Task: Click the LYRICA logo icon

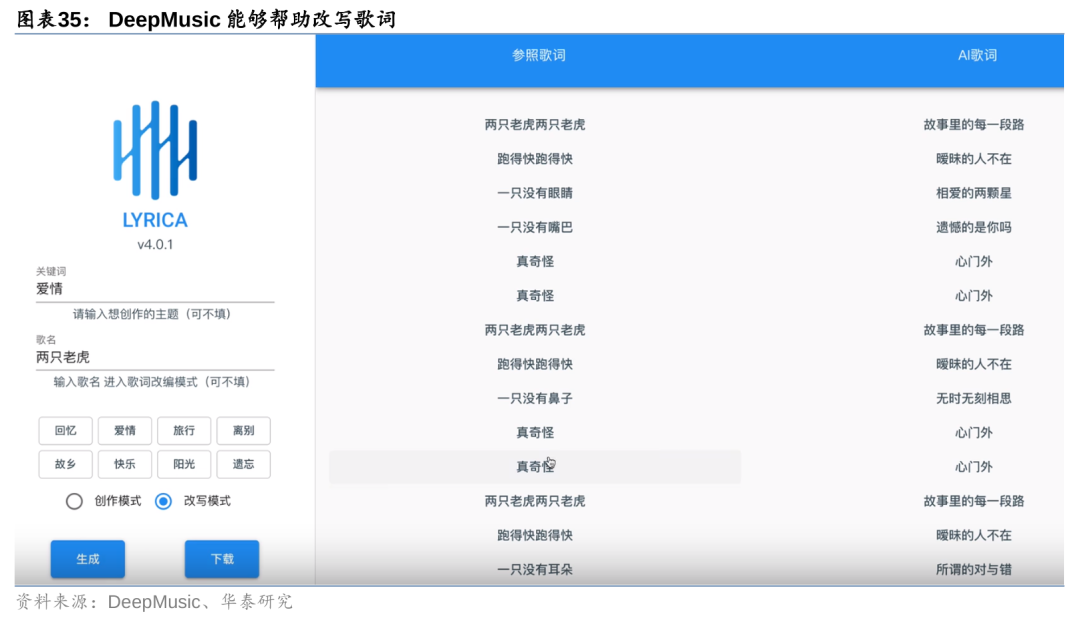Action: (155, 150)
